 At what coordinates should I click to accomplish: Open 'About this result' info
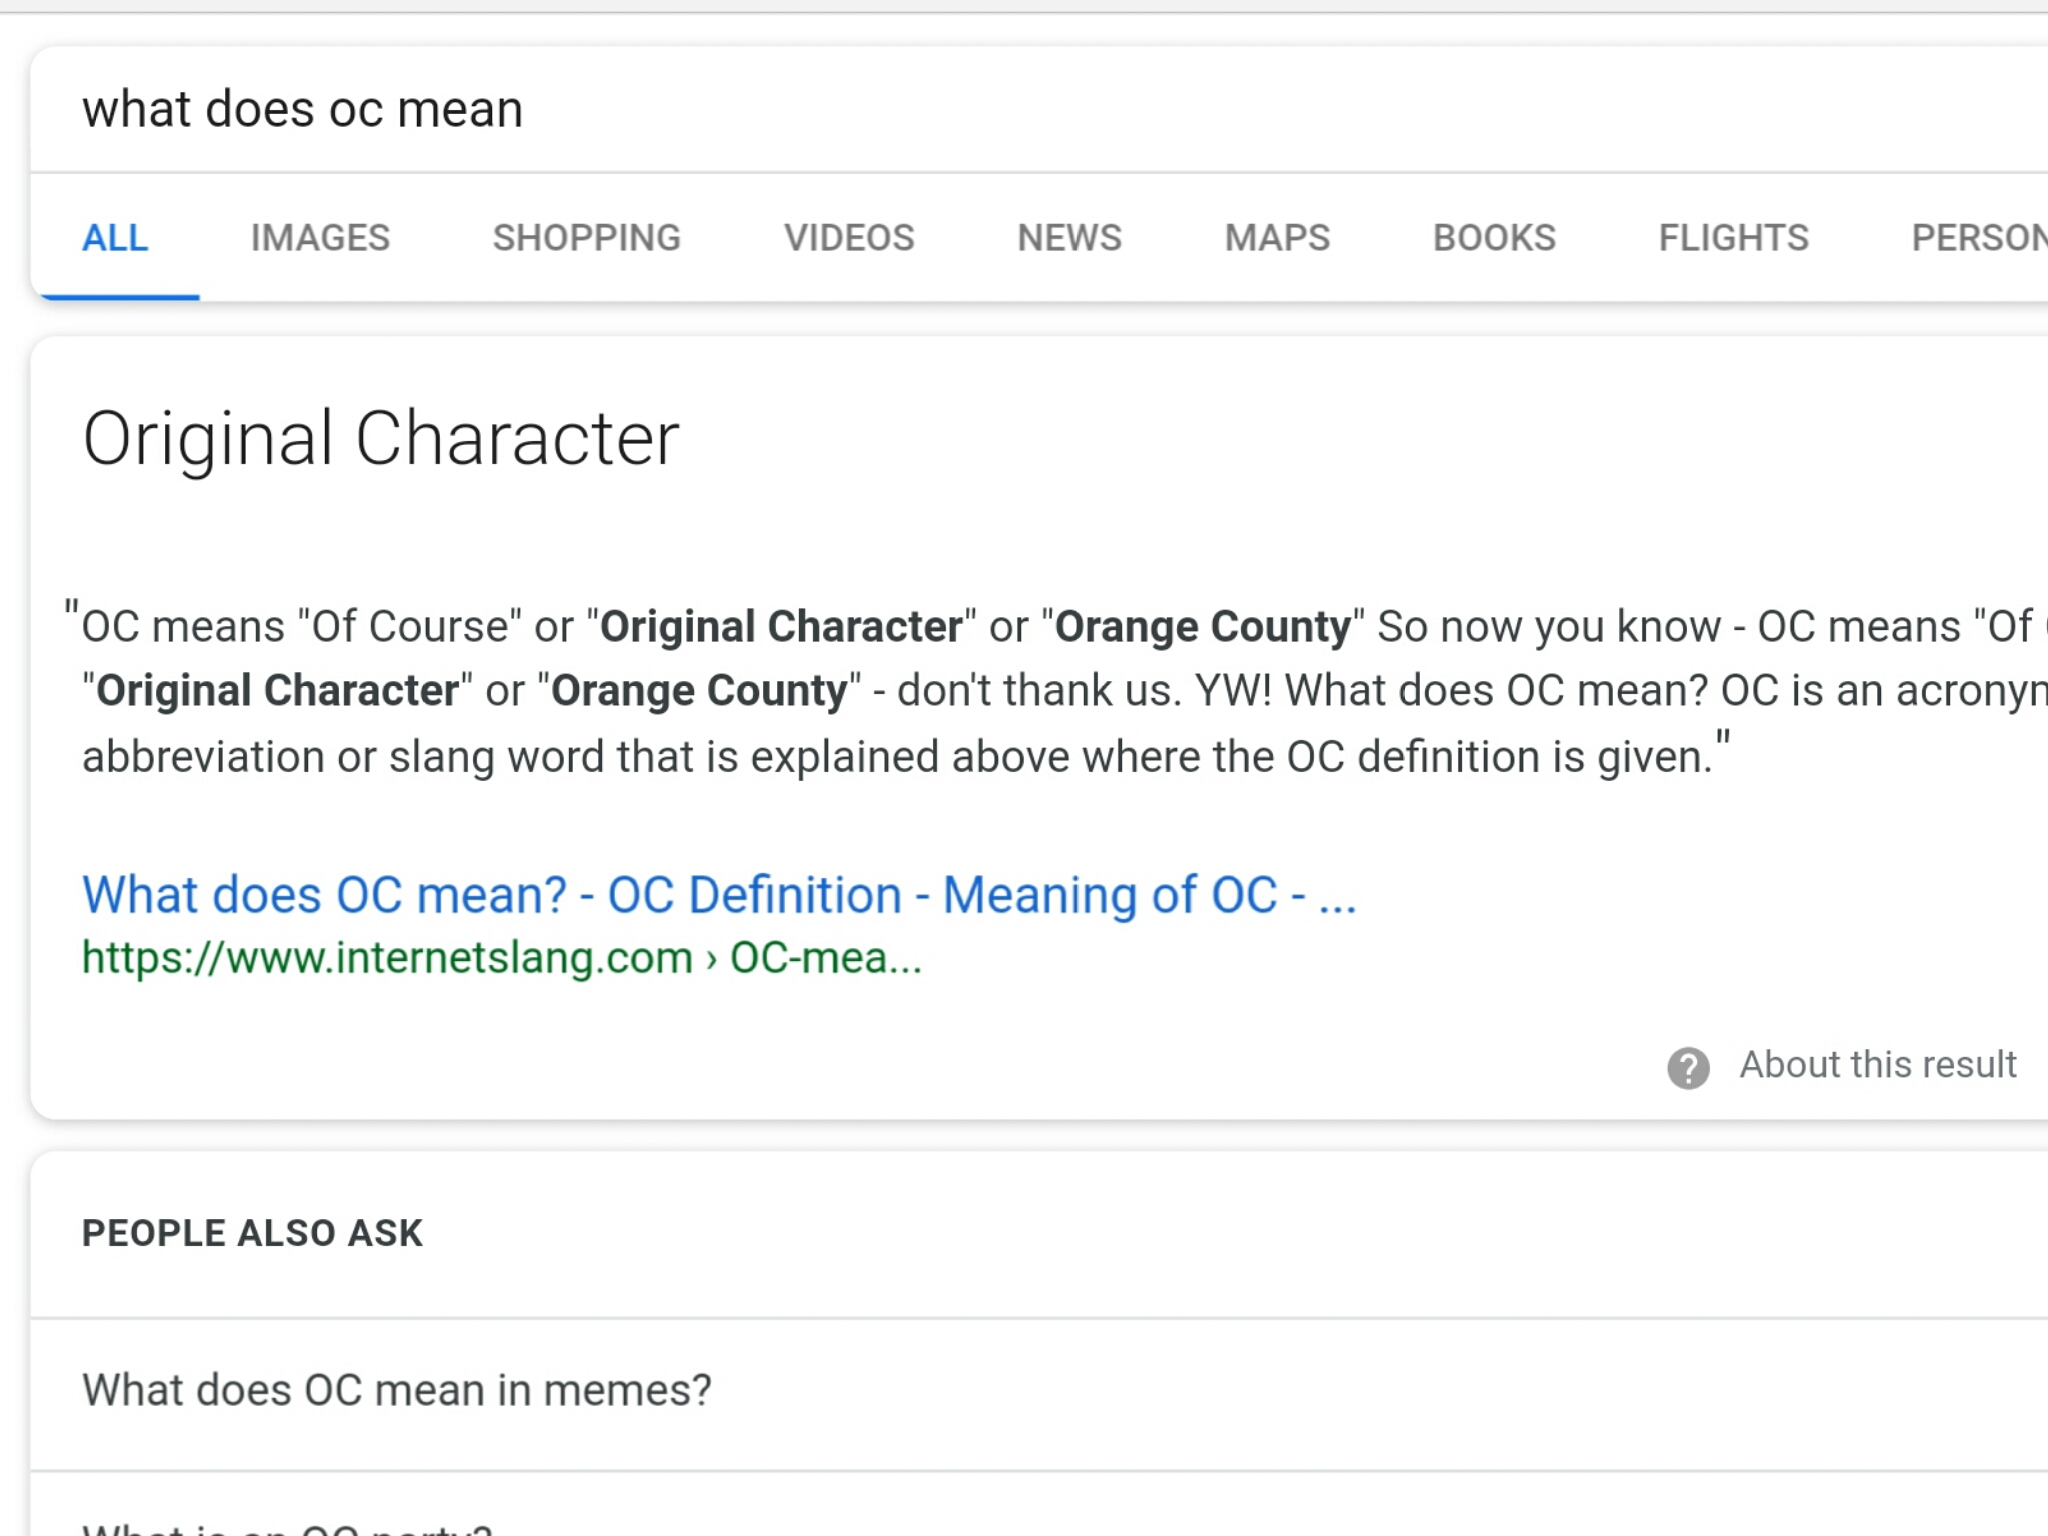pyautogui.click(x=1877, y=1065)
